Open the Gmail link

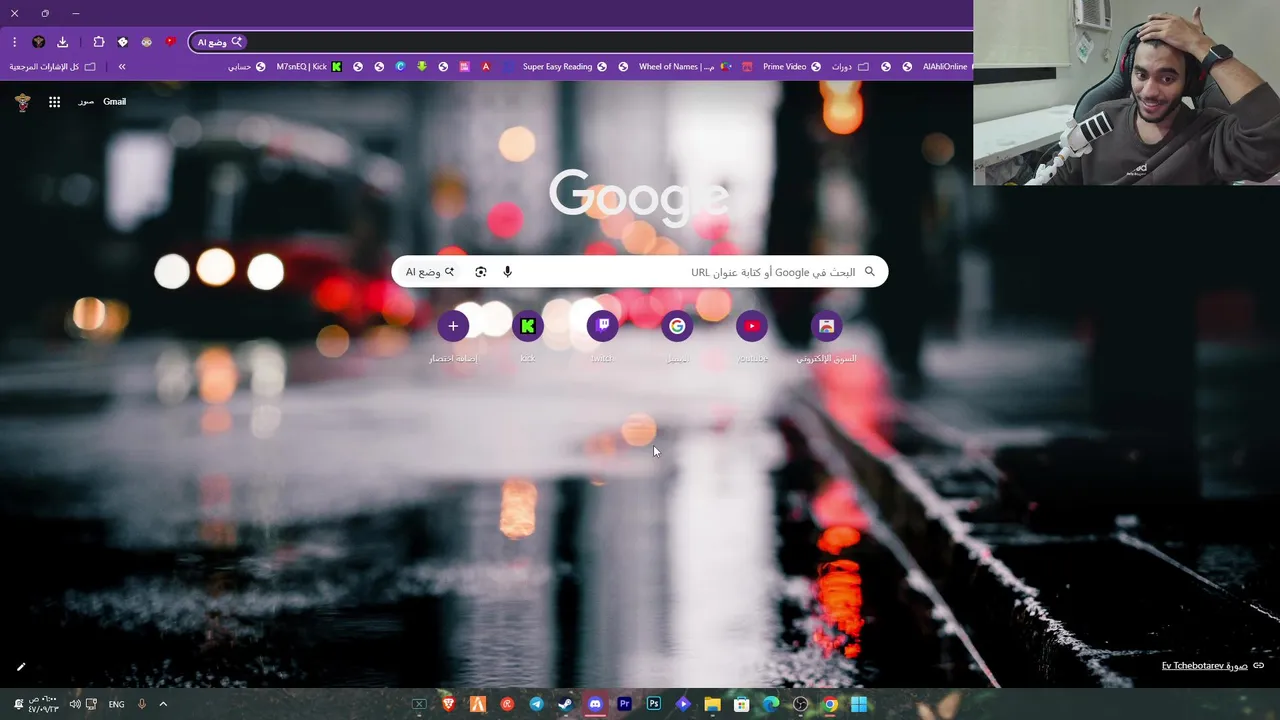coord(114,102)
